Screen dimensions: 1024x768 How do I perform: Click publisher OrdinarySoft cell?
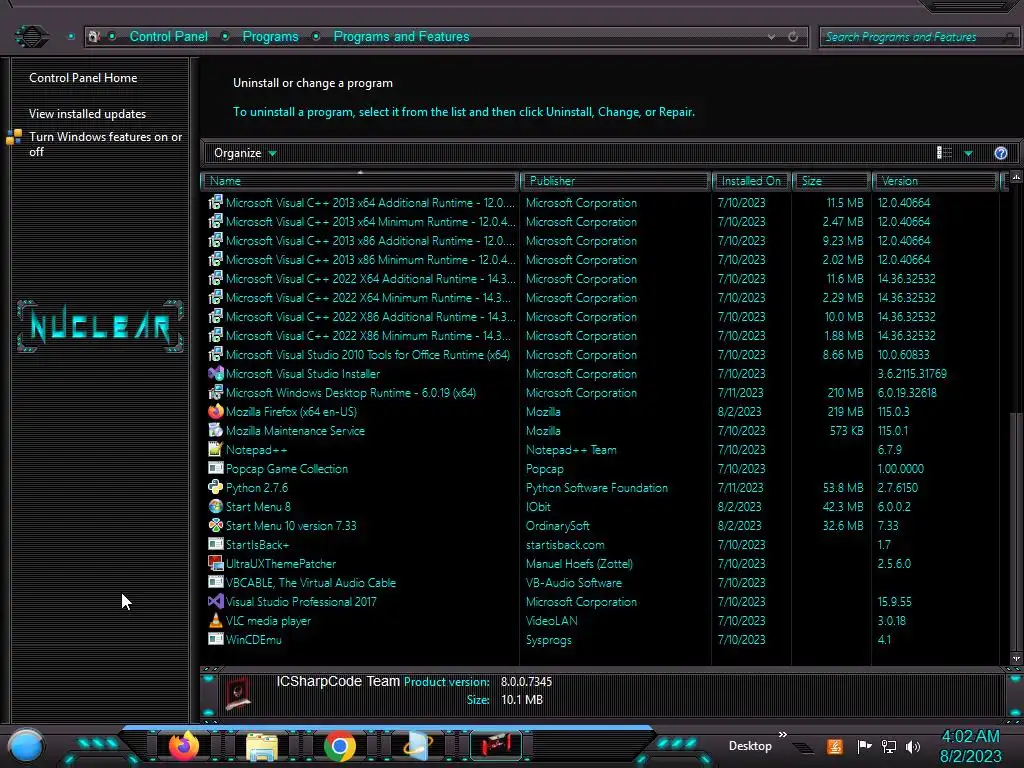[x=558, y=525]
